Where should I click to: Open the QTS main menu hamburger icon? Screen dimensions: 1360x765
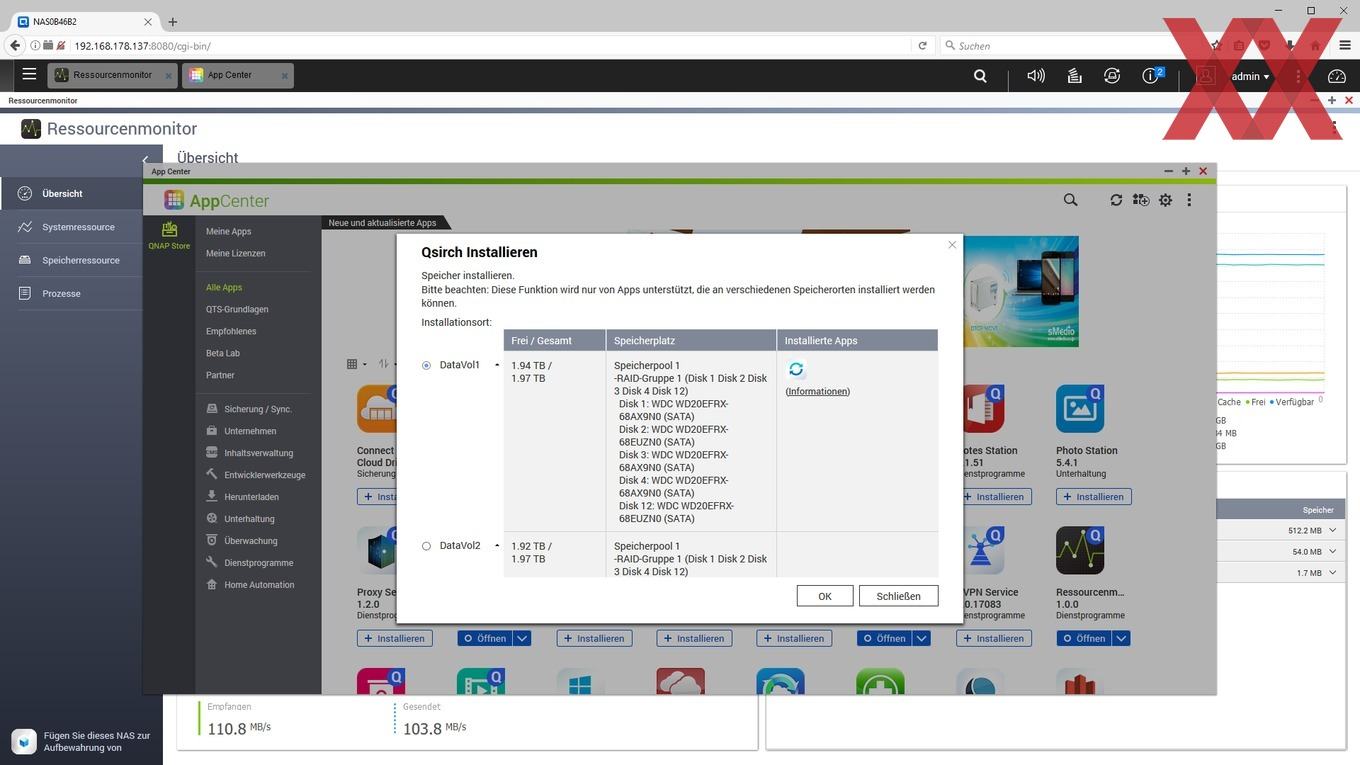pos(29,75)
